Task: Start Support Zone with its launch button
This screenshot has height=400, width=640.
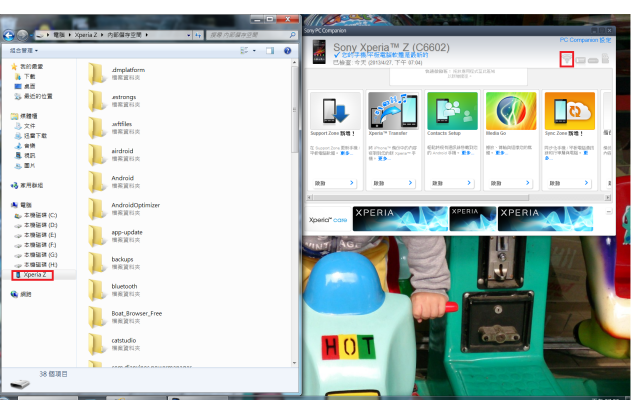Action: click(334, 183)
